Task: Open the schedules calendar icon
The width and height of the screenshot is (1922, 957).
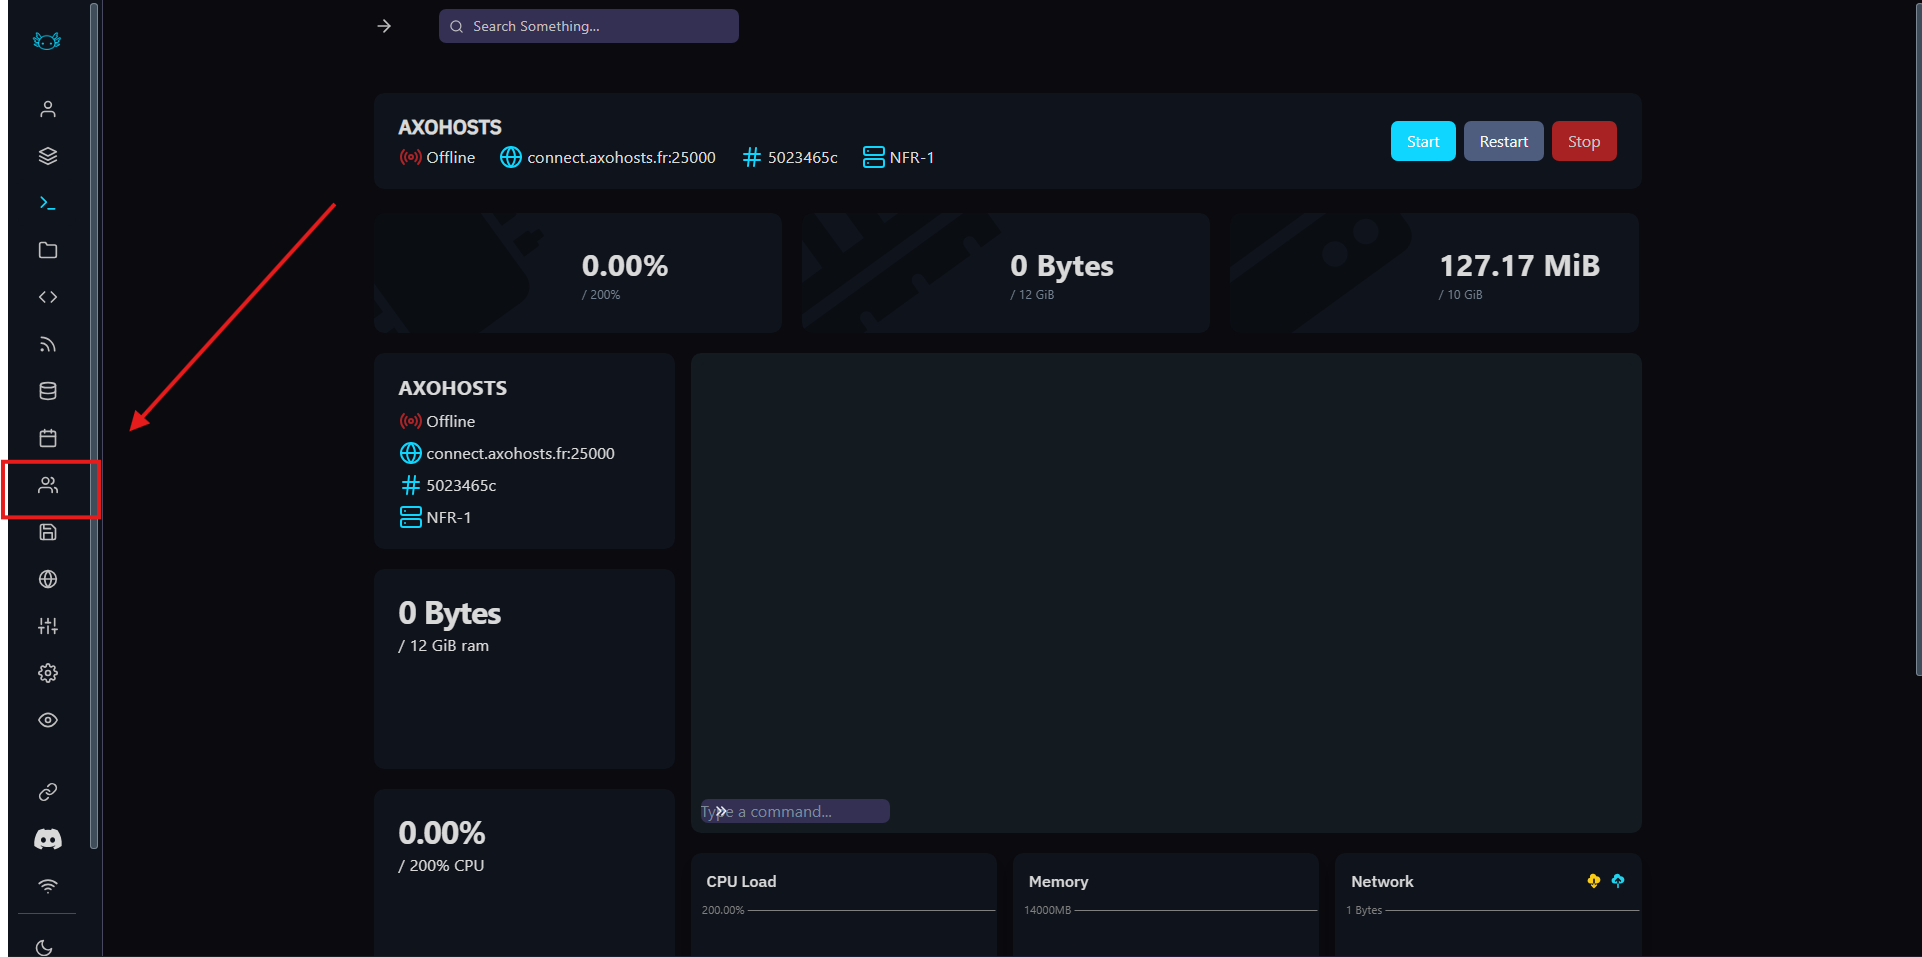Action: [x=47, y=438]
